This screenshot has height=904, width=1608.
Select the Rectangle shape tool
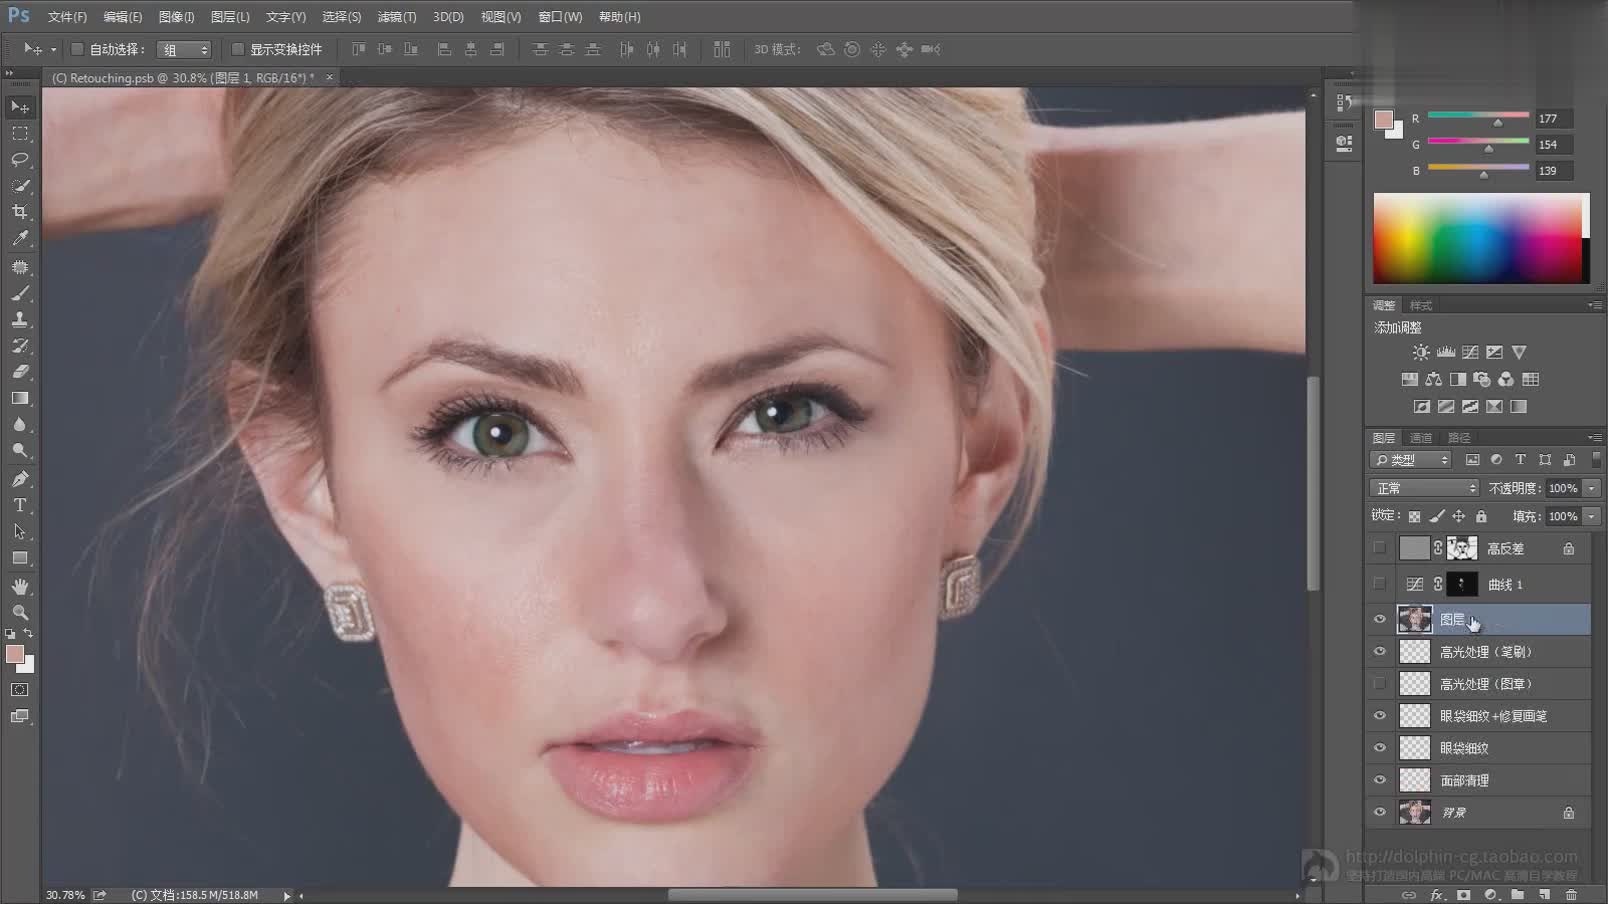coord(20,558)
